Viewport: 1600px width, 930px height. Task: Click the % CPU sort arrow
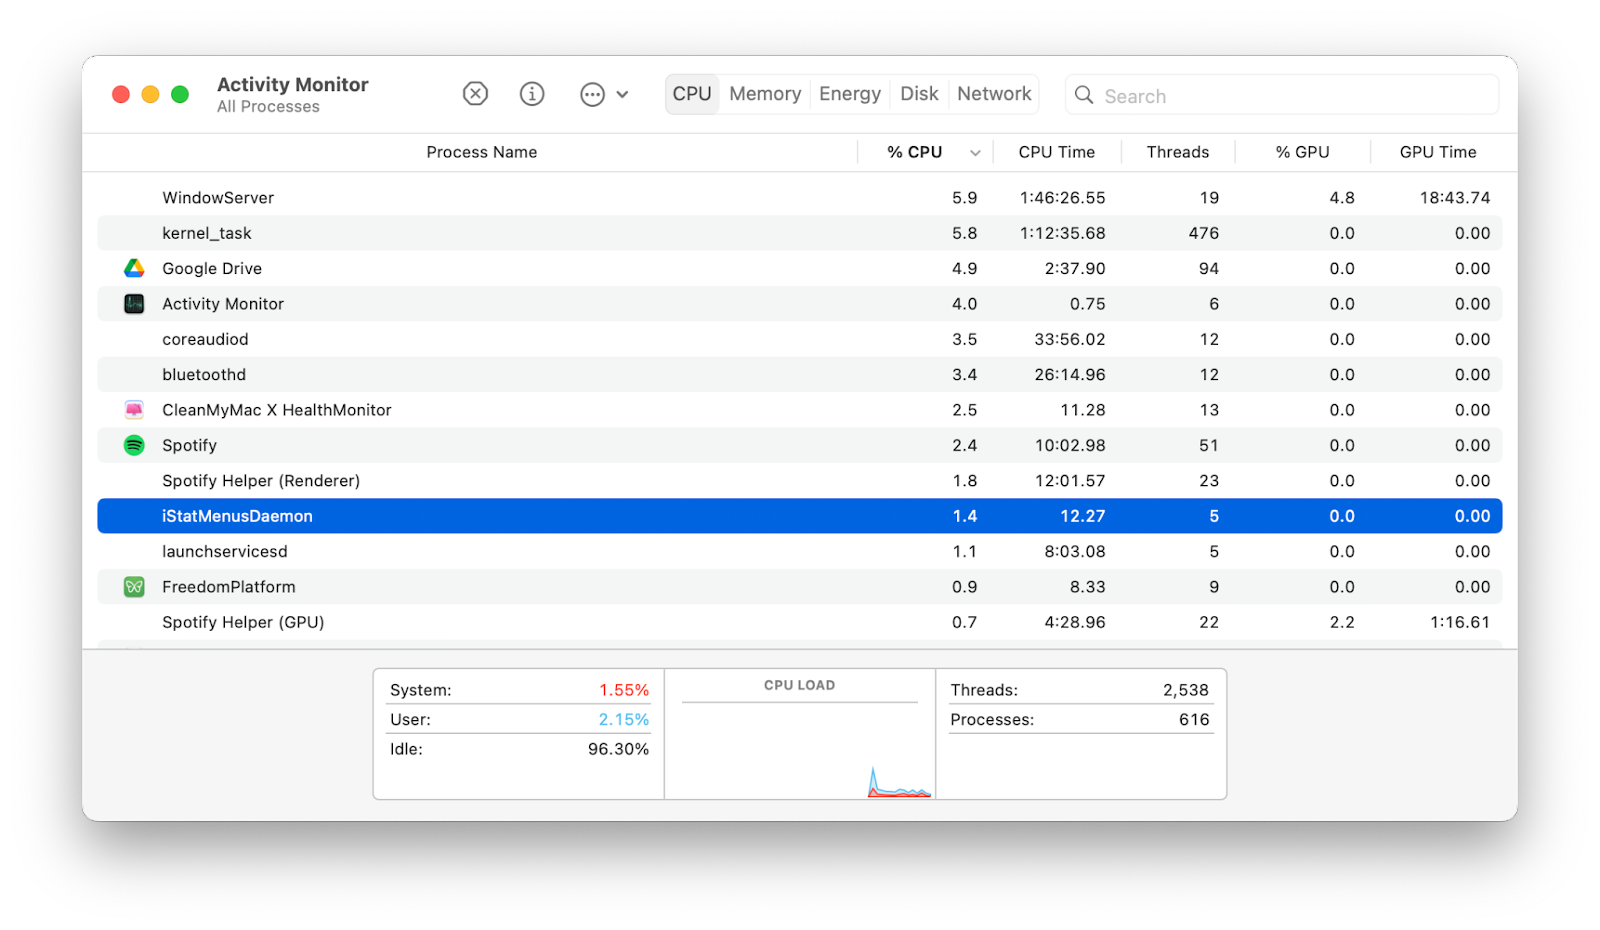coord(974,152)
